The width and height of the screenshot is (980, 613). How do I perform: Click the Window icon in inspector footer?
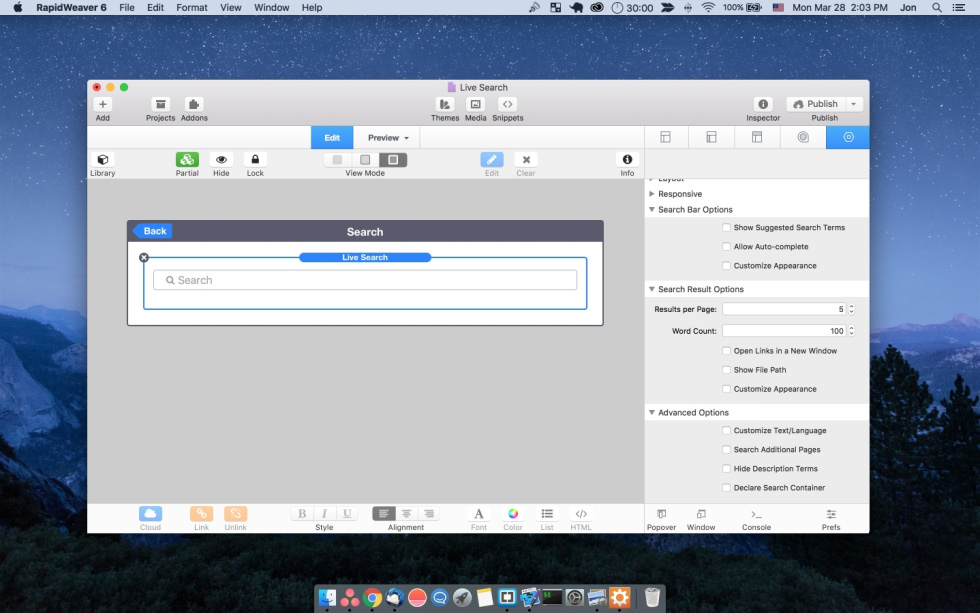pyautogui.click(x=701, y=514)
